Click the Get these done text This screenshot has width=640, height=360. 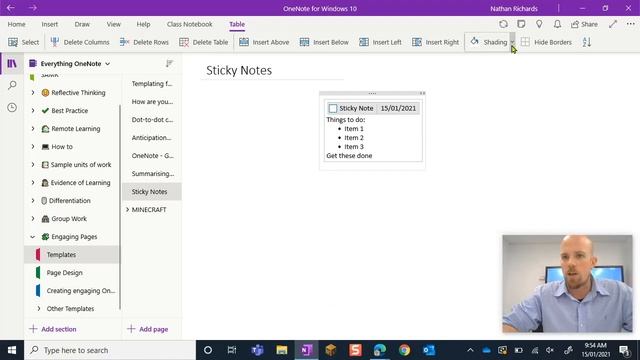tap(349, 156)
